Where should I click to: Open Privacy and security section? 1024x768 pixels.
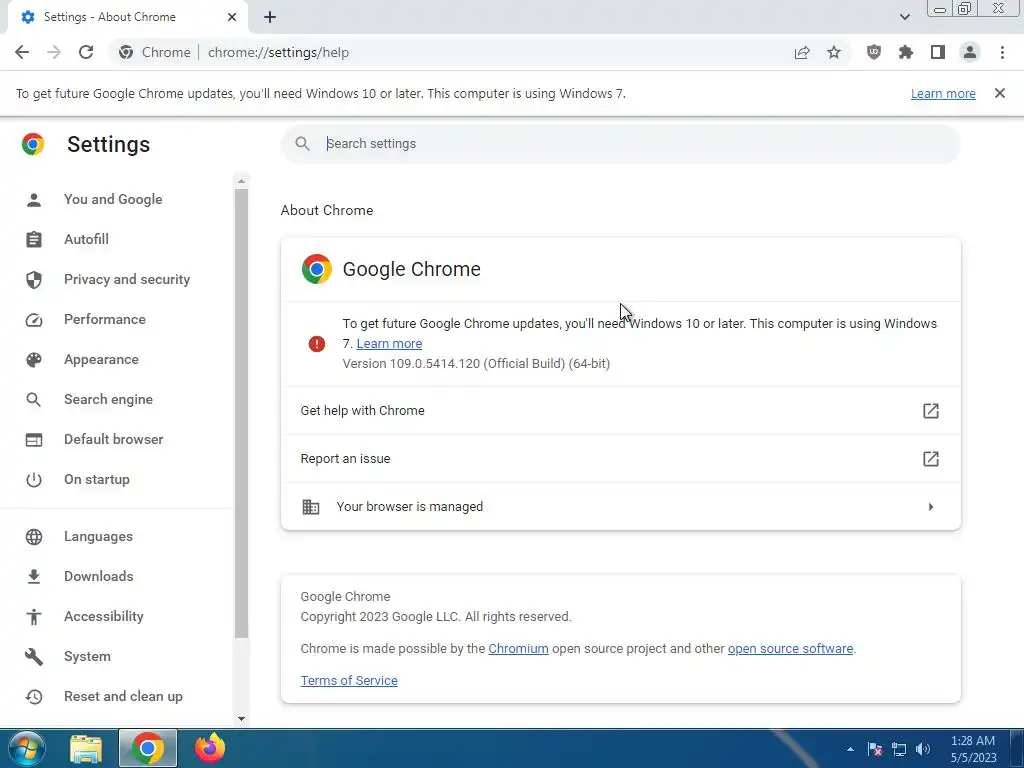coord(127,280)
